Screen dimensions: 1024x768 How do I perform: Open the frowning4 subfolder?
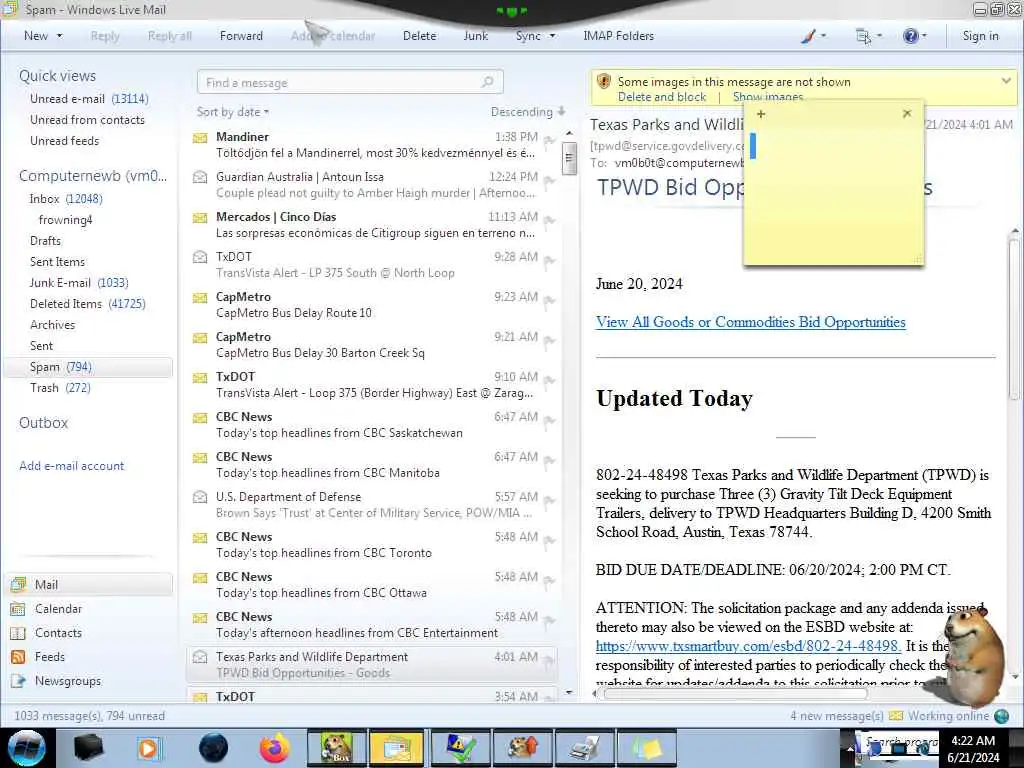(x=65, y=219)
